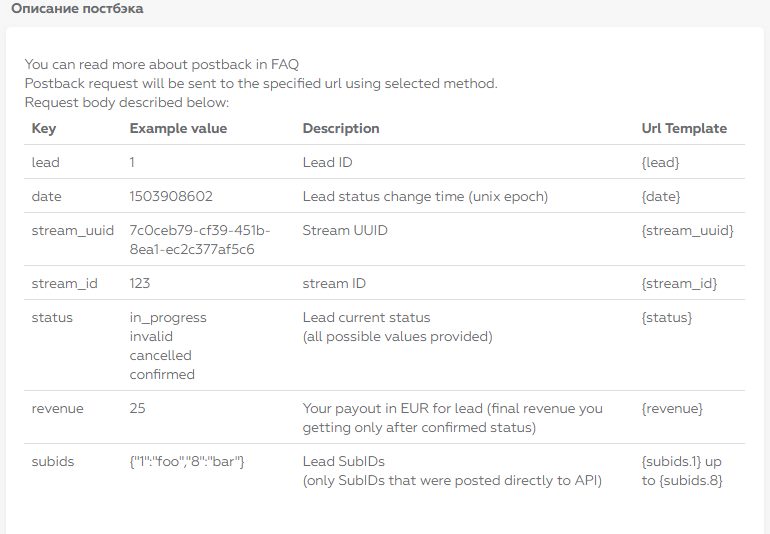Click the "confirmed" status value
This screenshot has height=534, width=770.
162,375
